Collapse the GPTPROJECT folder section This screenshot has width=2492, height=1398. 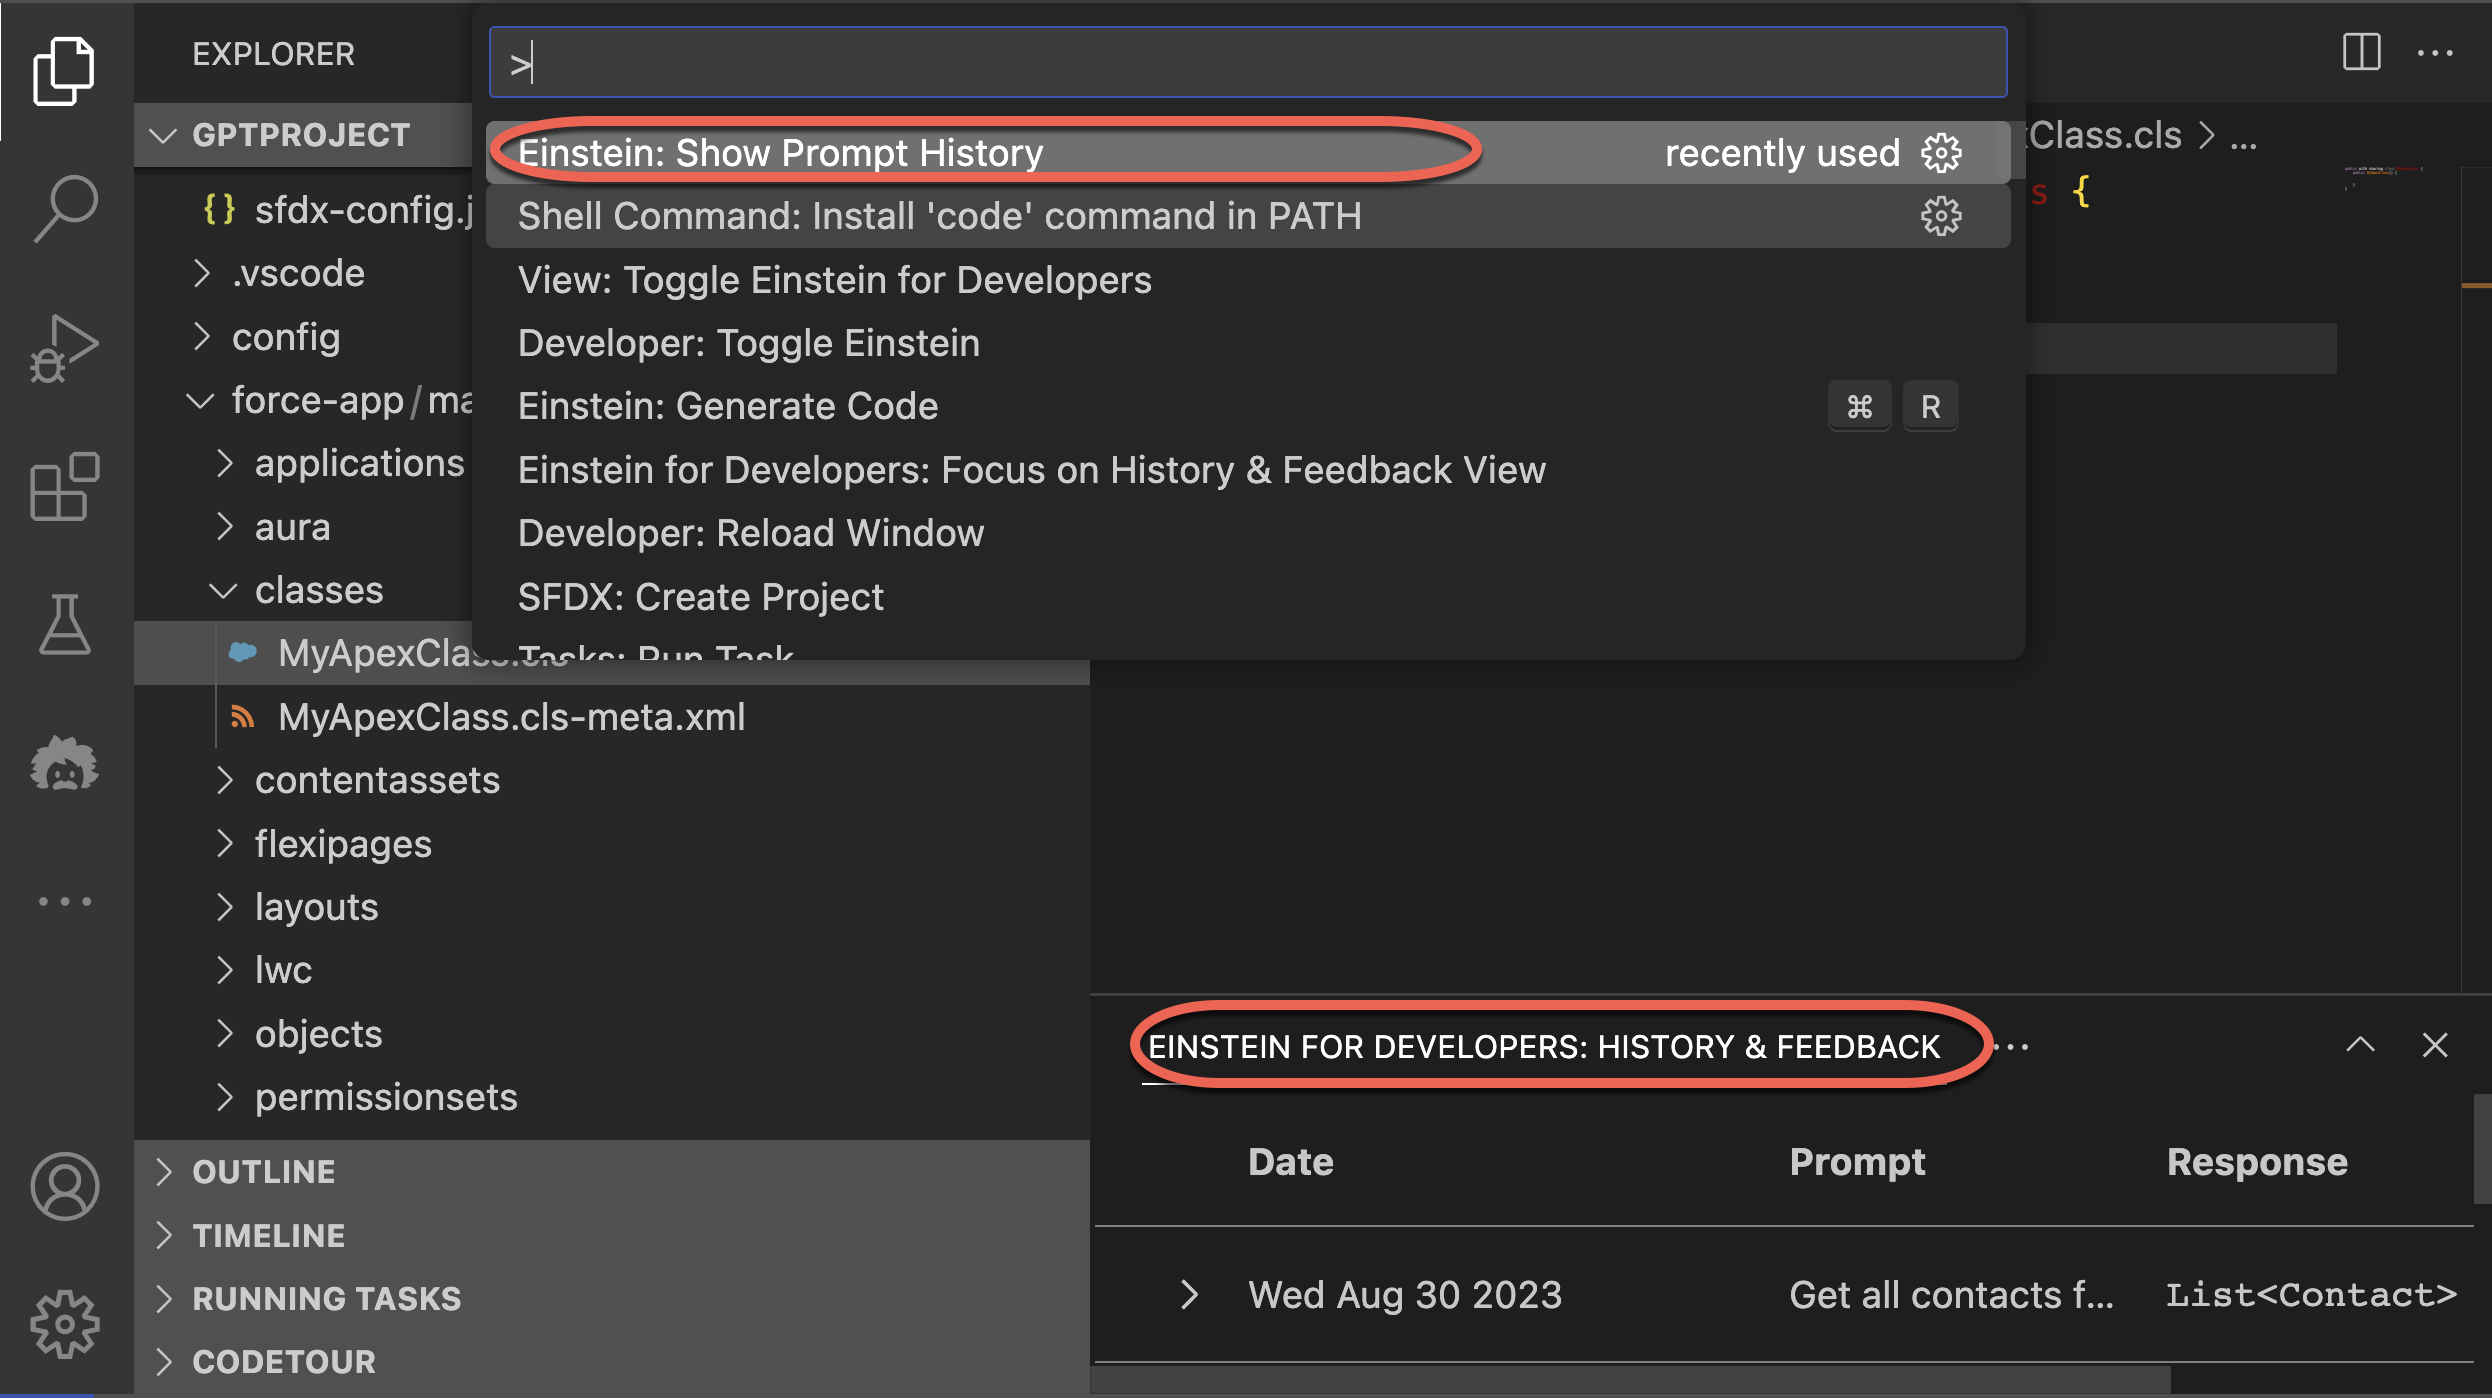302,135
